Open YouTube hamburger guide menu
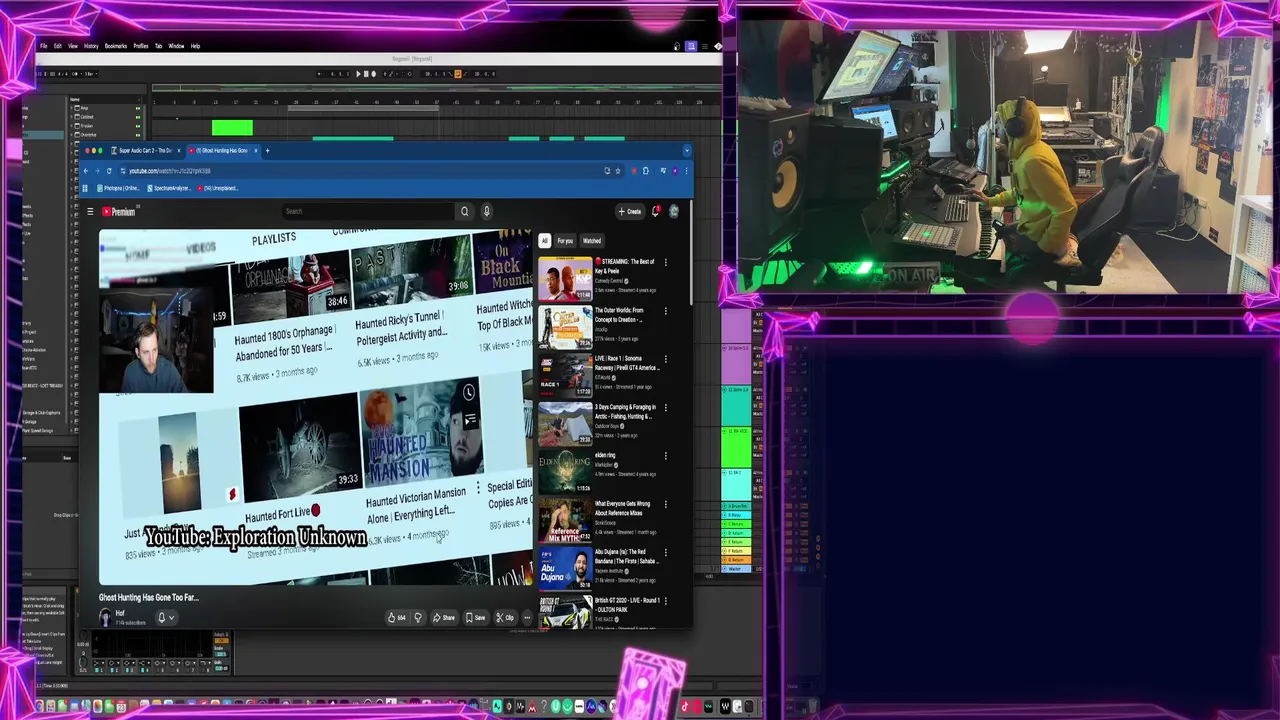This screenshot has width=1280, height=720. pyautogui.click(x=90, y=211)
